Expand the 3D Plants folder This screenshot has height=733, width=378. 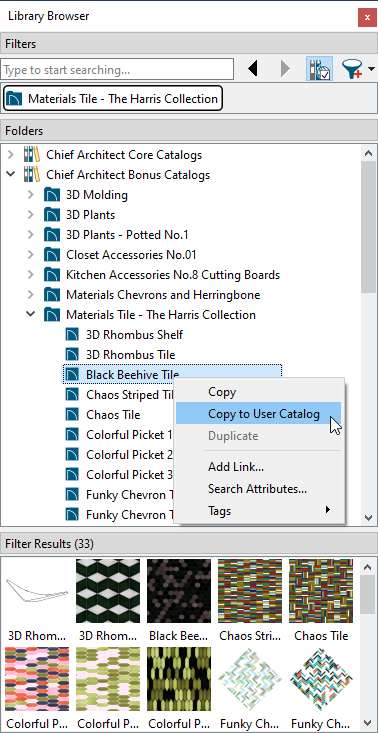coord(31,215)
